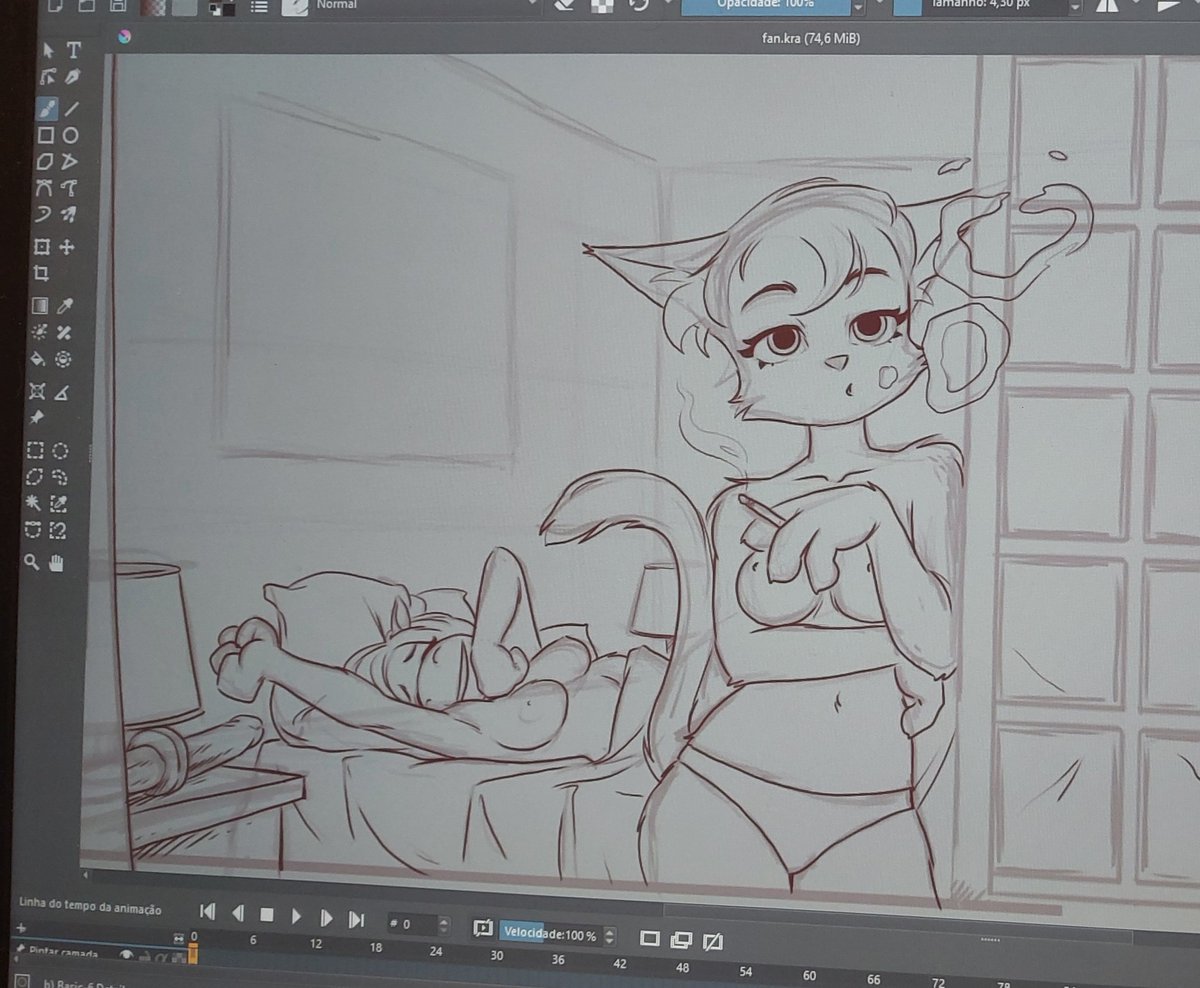Open the Opacidade slider dropdown arrow
Viewport: 1200px width, 988px height.
pos(859,7)
